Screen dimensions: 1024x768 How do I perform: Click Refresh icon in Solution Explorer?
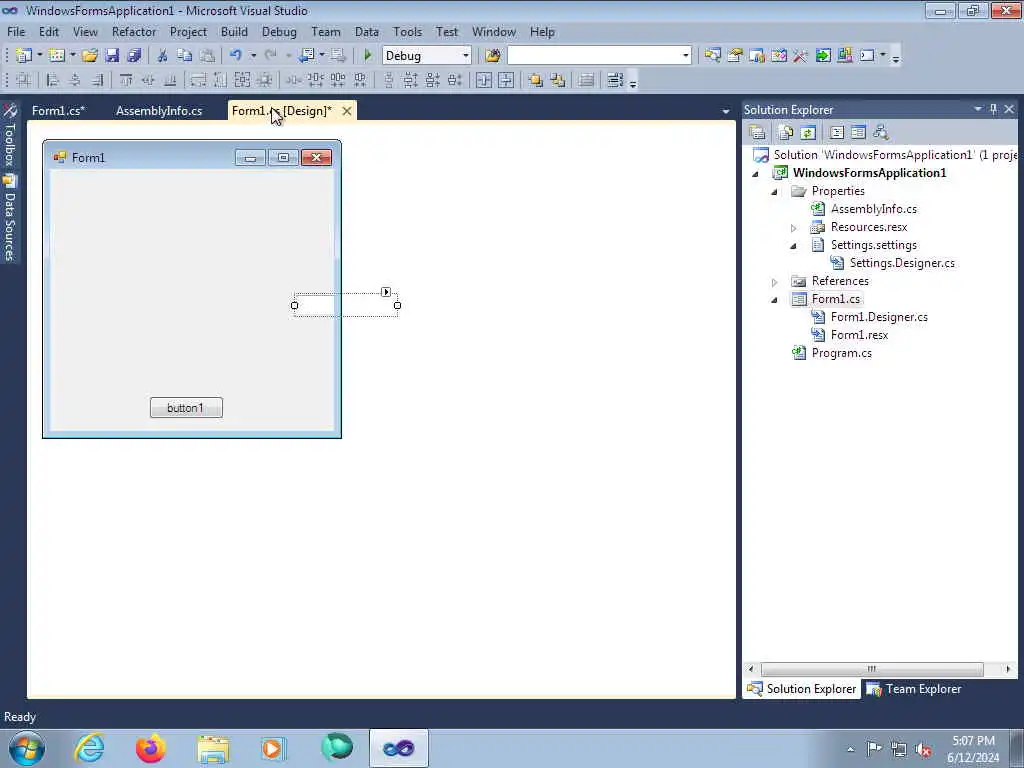808,133
